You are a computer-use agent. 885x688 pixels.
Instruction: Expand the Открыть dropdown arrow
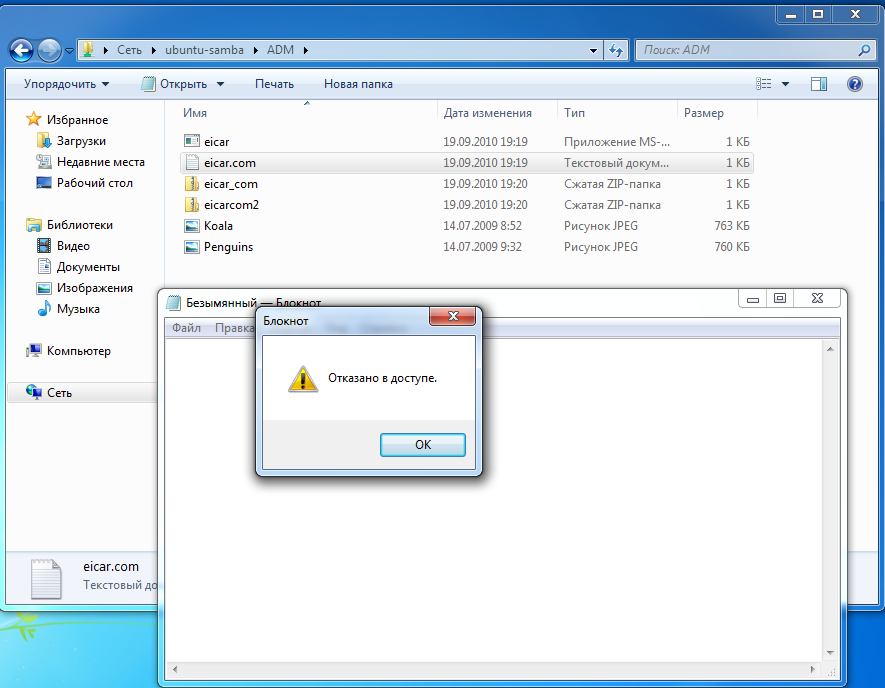coord(221,84)
